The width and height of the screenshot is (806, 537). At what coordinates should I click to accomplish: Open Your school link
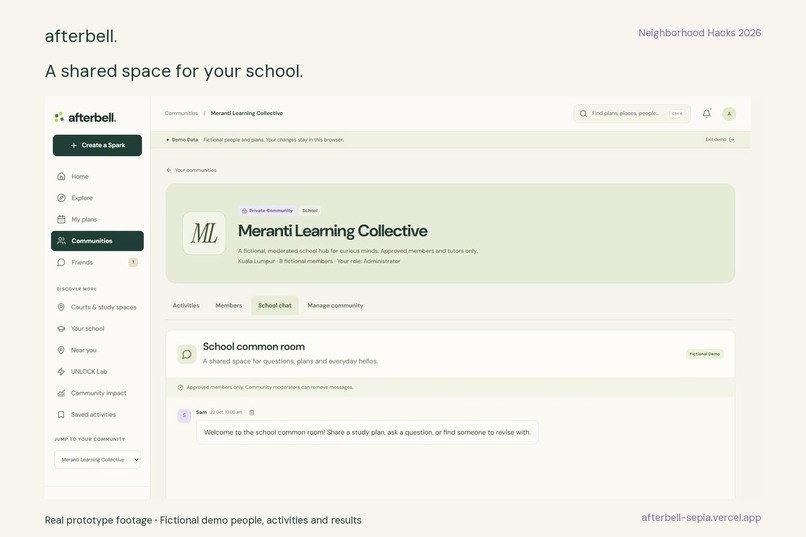click(97, 329)
